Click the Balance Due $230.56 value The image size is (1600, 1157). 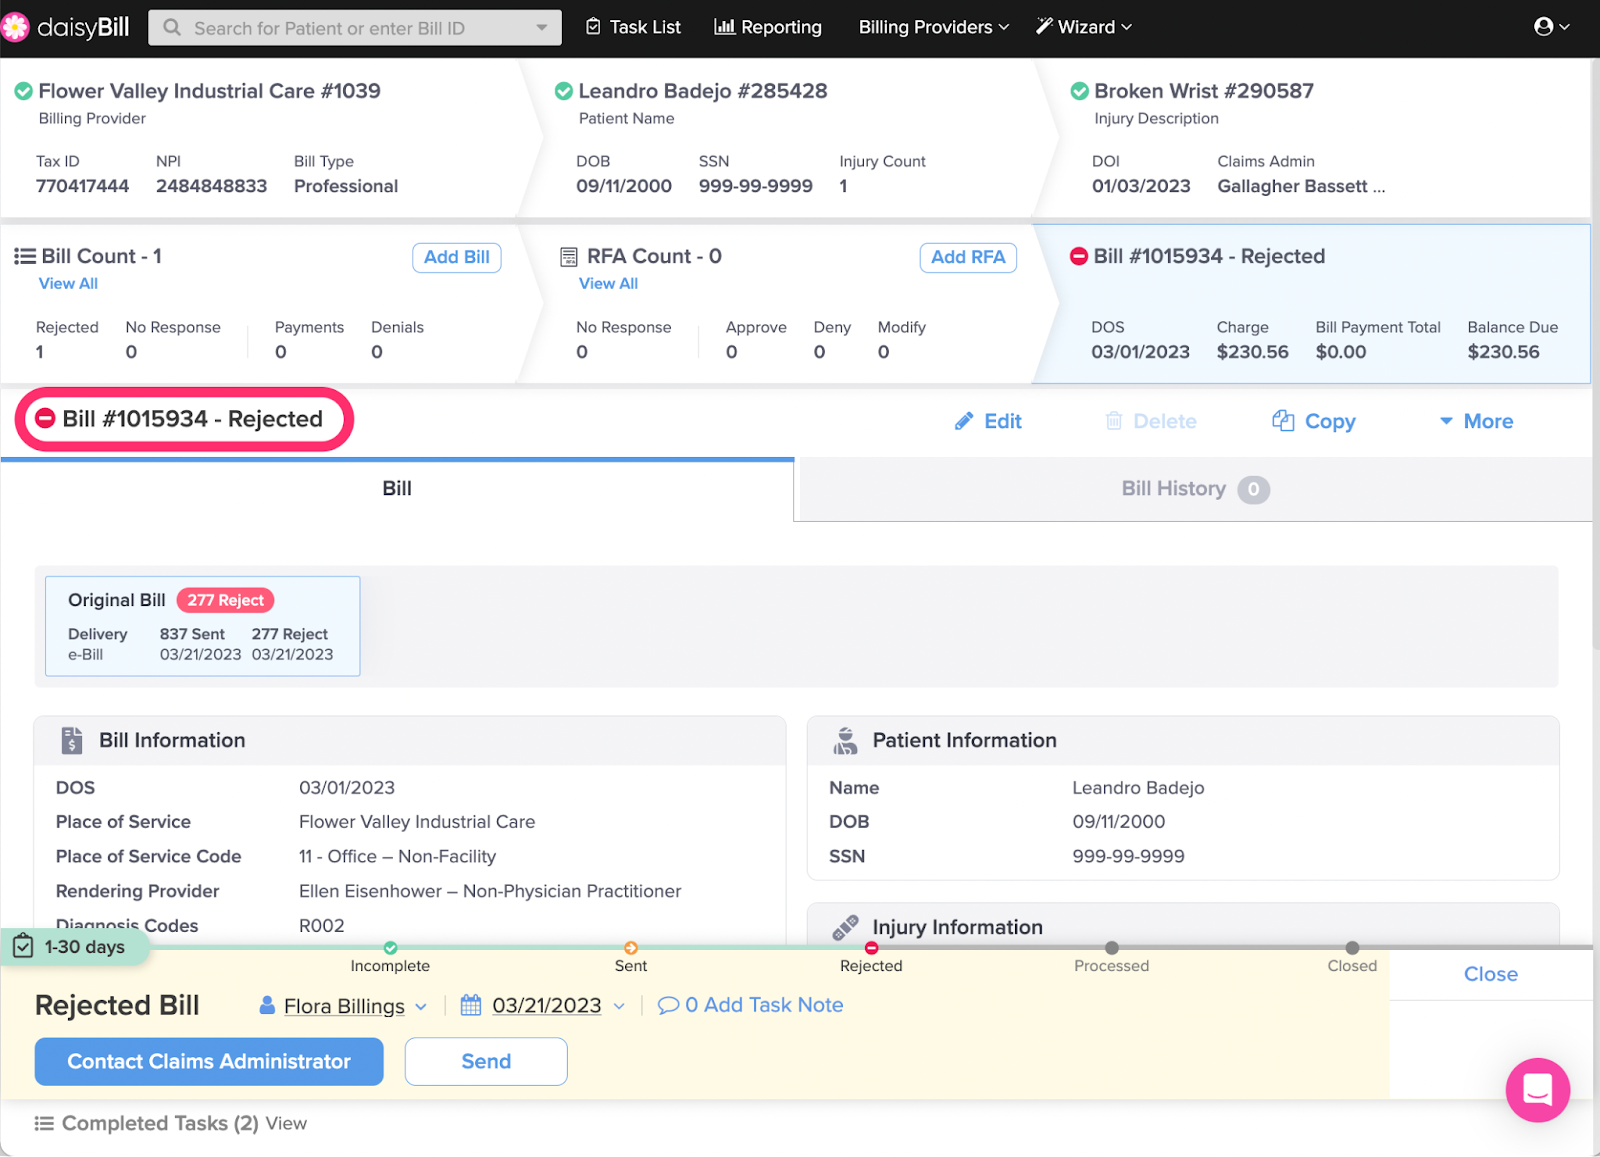point(1503,352)
